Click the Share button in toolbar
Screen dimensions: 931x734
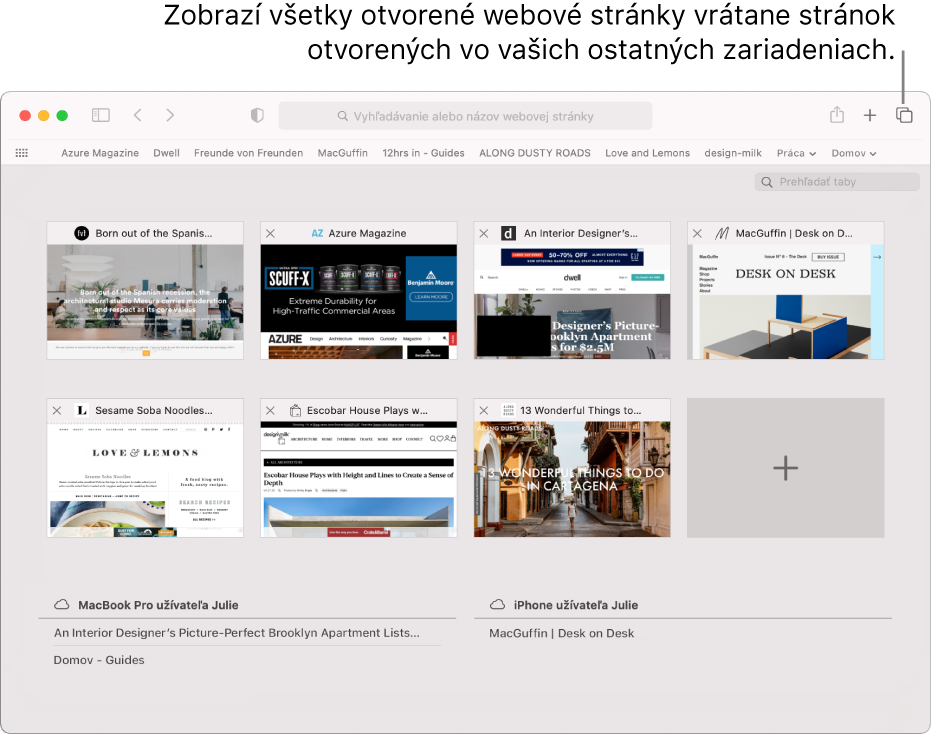click(x=837, y=115)
